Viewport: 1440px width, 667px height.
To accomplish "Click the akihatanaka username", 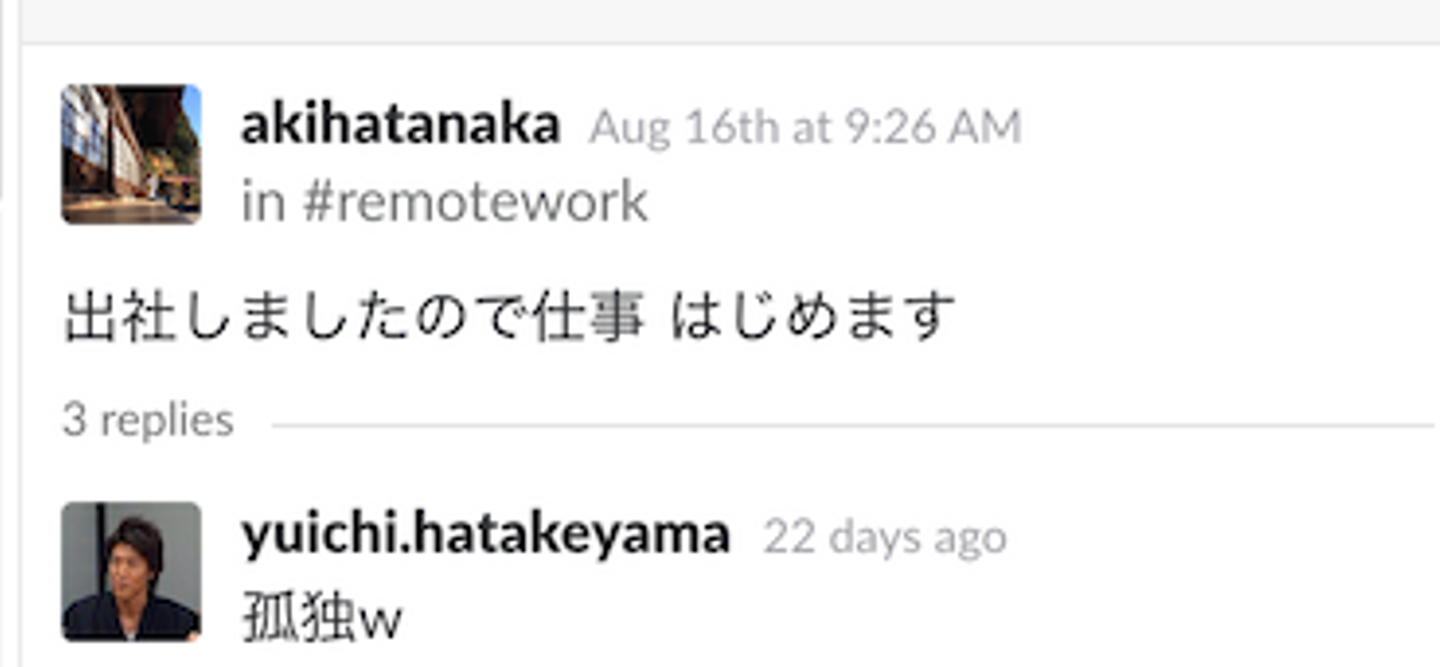I will (x=400, y=127).
